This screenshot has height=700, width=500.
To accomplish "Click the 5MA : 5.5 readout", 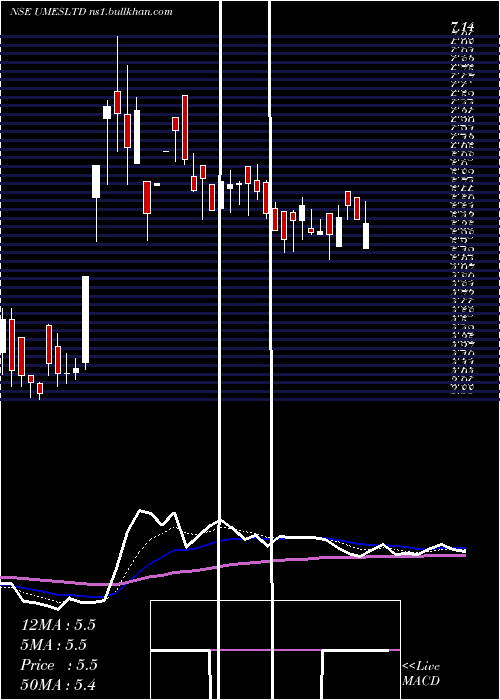I will (54, 645).
